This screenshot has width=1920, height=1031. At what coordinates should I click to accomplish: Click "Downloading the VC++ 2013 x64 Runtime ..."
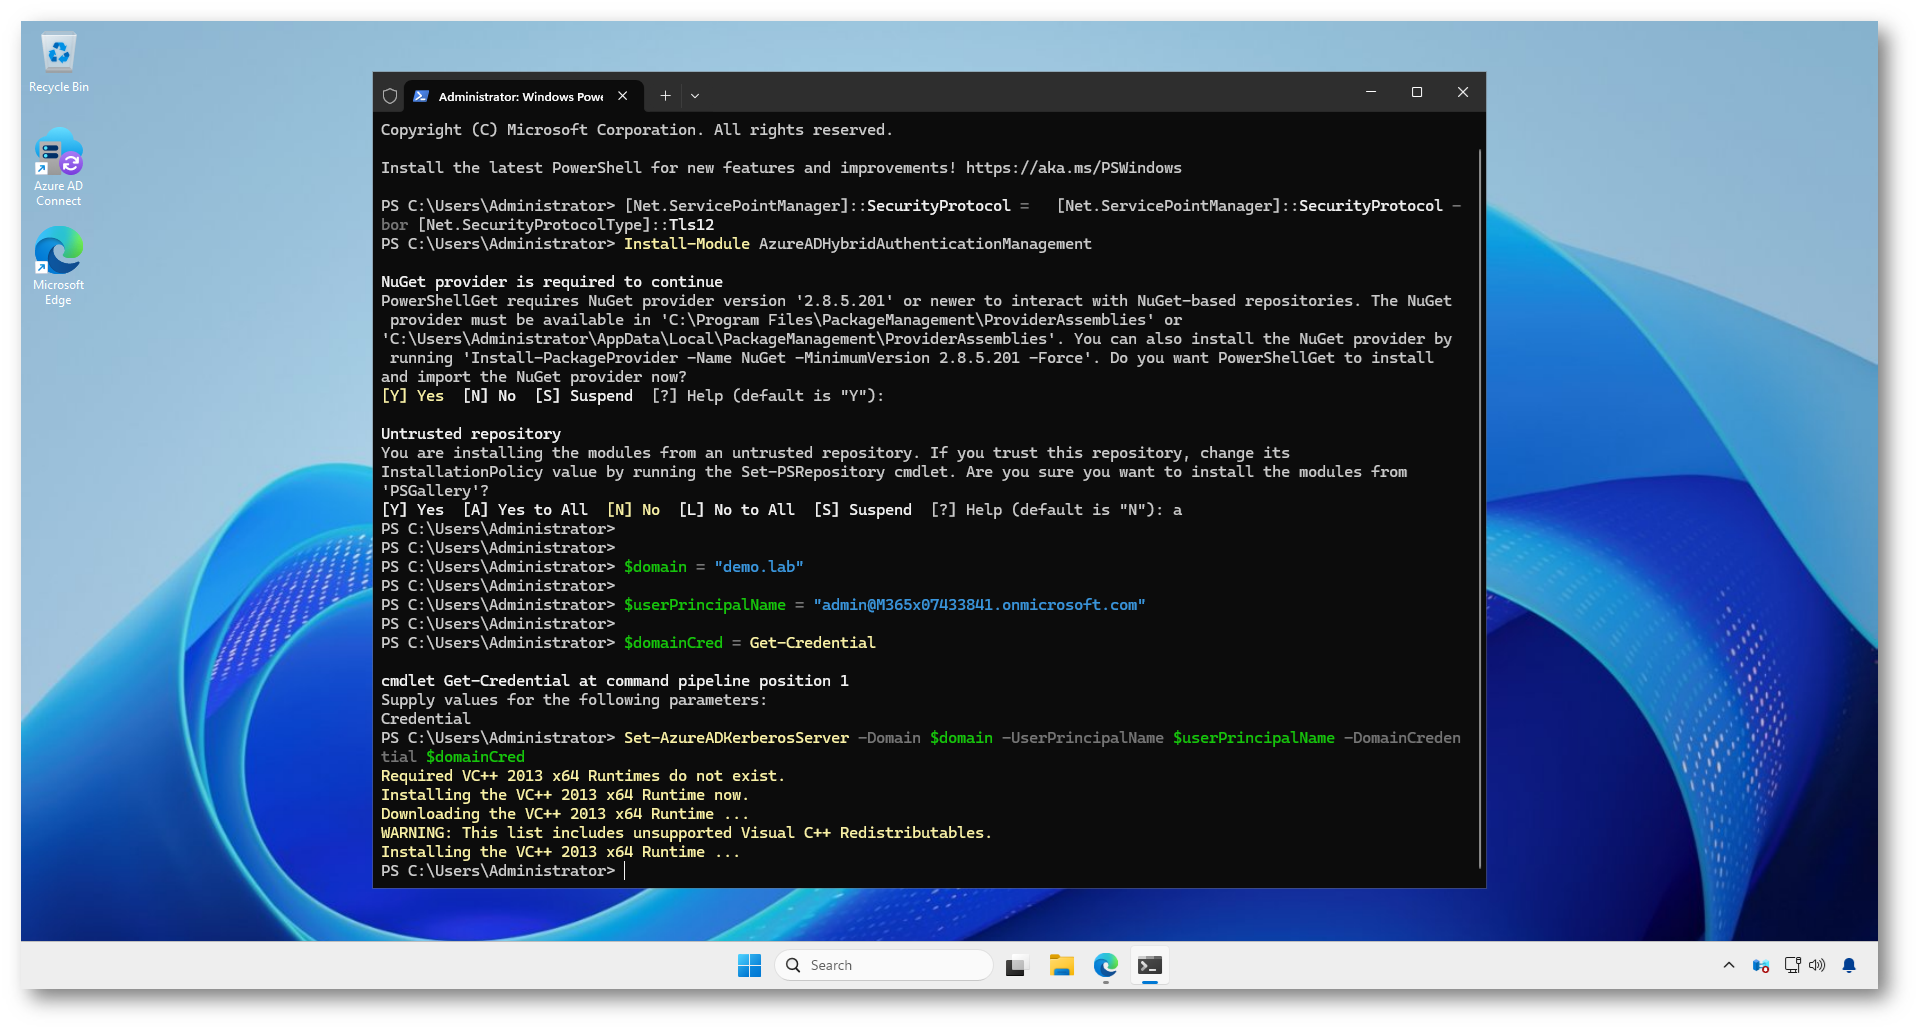tap(565, 814)
